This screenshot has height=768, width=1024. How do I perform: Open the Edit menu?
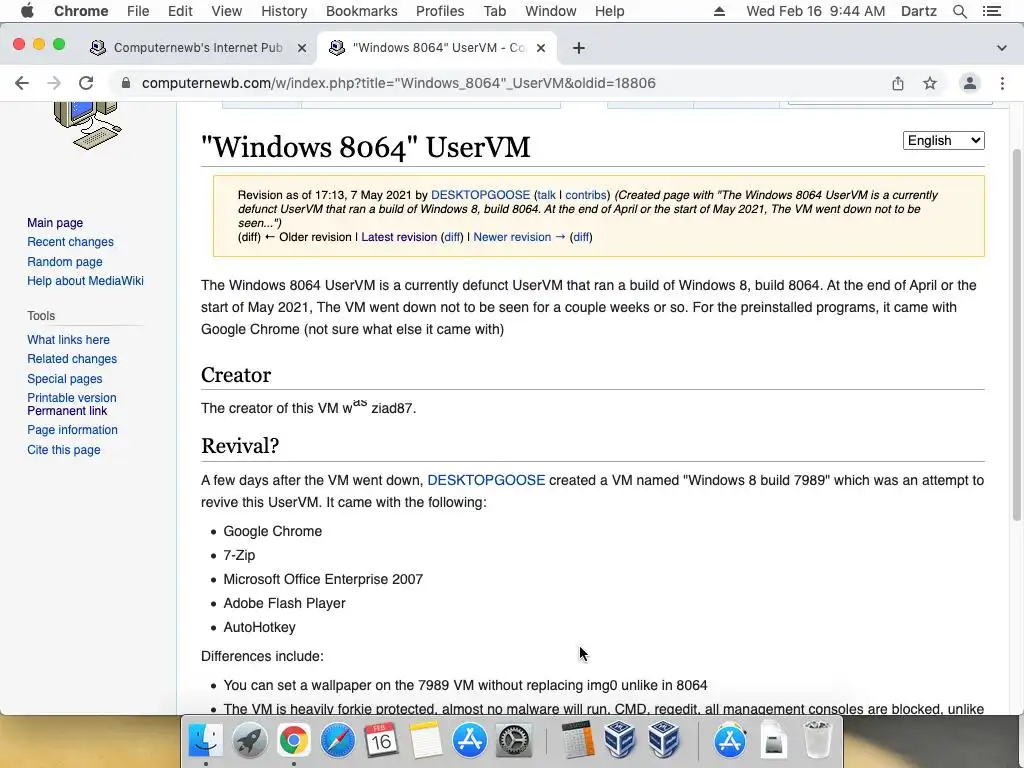[x=180, y=11]
